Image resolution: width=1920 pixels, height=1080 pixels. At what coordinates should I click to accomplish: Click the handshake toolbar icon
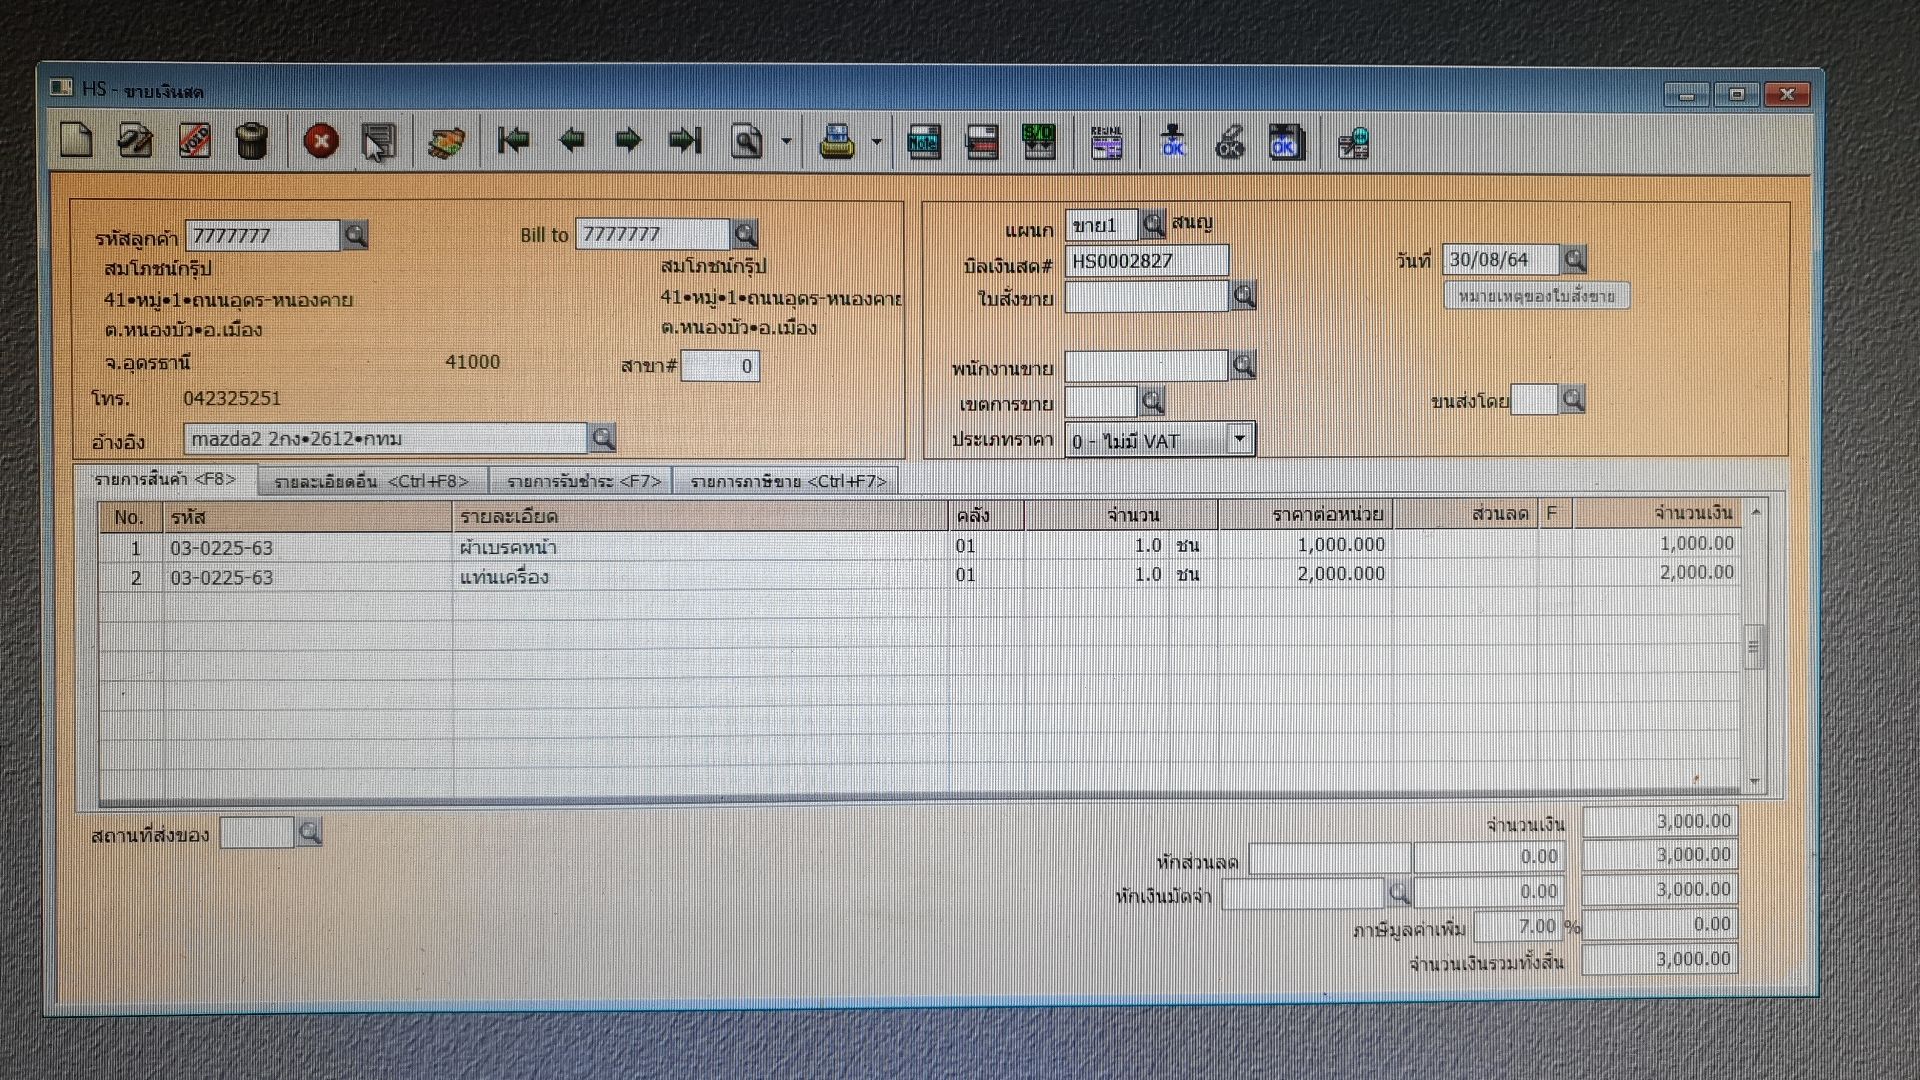(x=446, y=142)
